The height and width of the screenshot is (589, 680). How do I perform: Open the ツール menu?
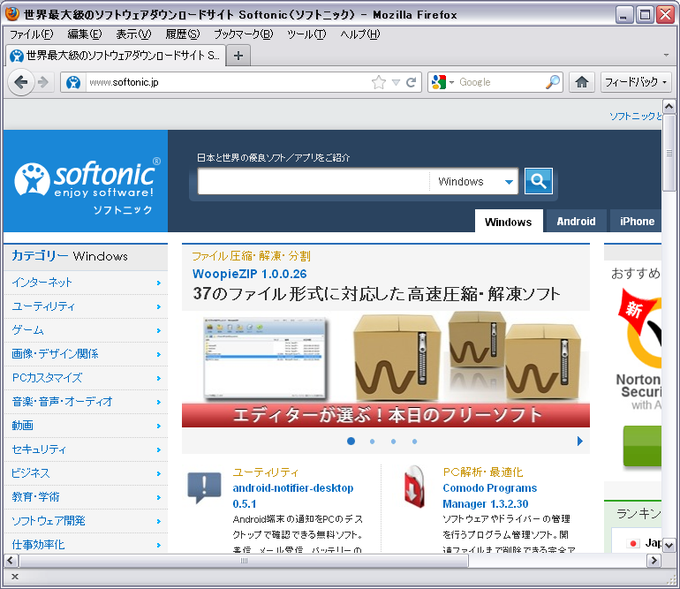click(x=307, y=34)
